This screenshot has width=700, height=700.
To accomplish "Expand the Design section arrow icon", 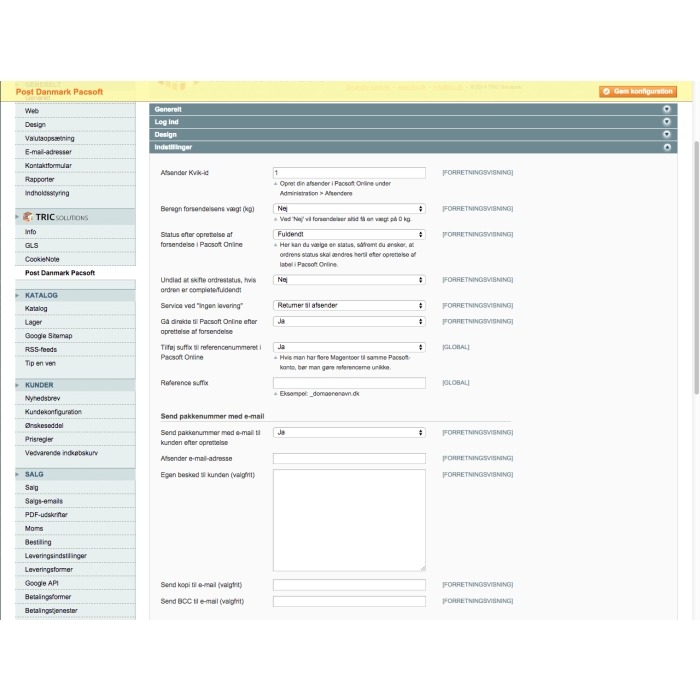I will (667, 134).
